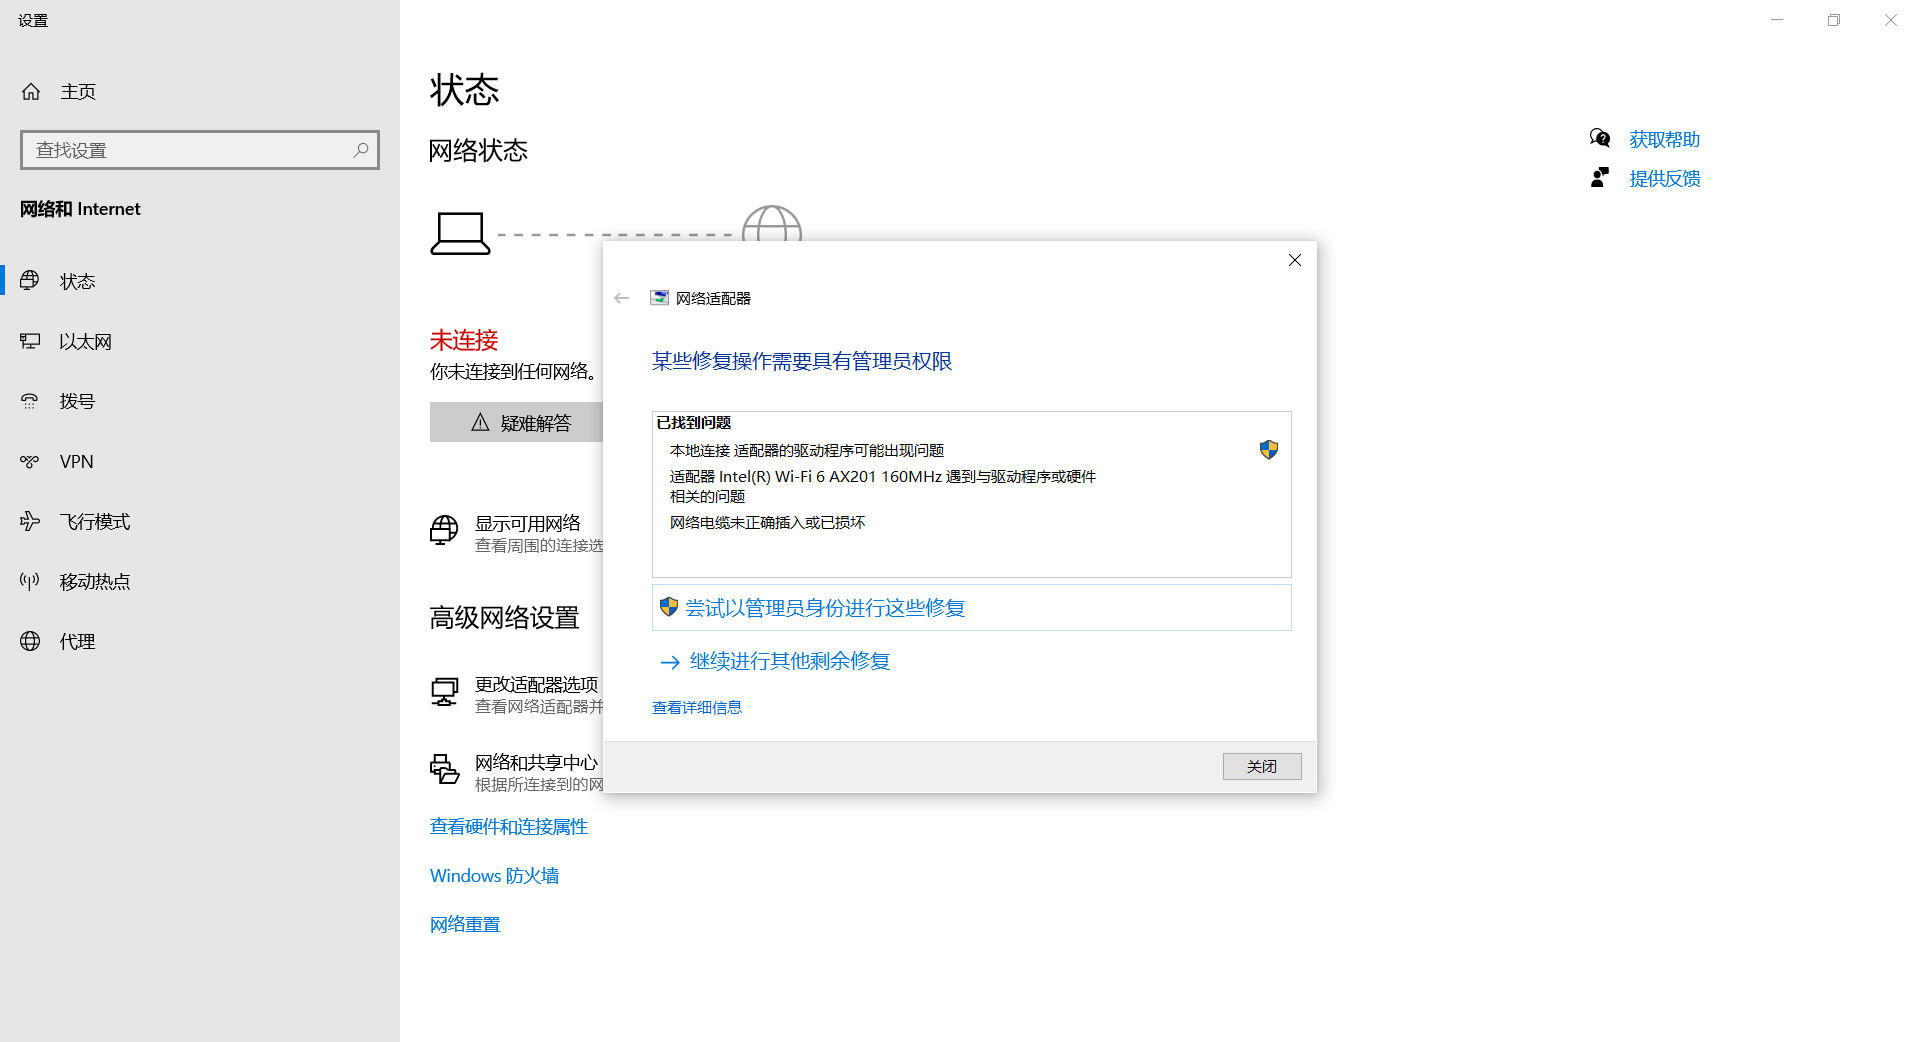
Task: Click the 关闭 button in dialog
Action: click(1262, 766)
